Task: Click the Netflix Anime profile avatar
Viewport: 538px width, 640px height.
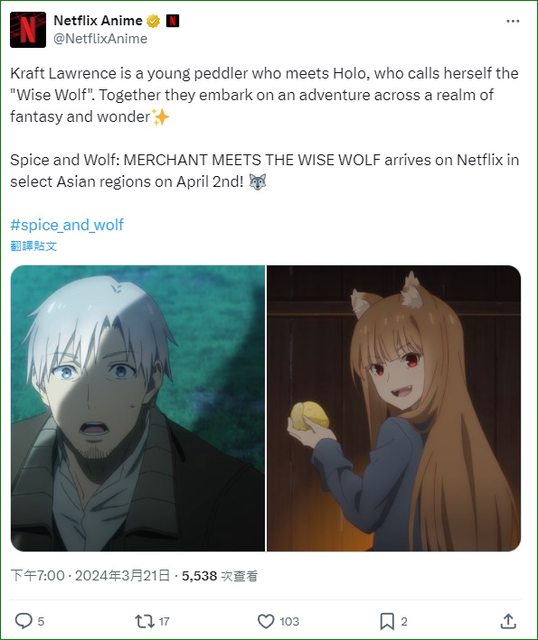Action: [28, 30]
